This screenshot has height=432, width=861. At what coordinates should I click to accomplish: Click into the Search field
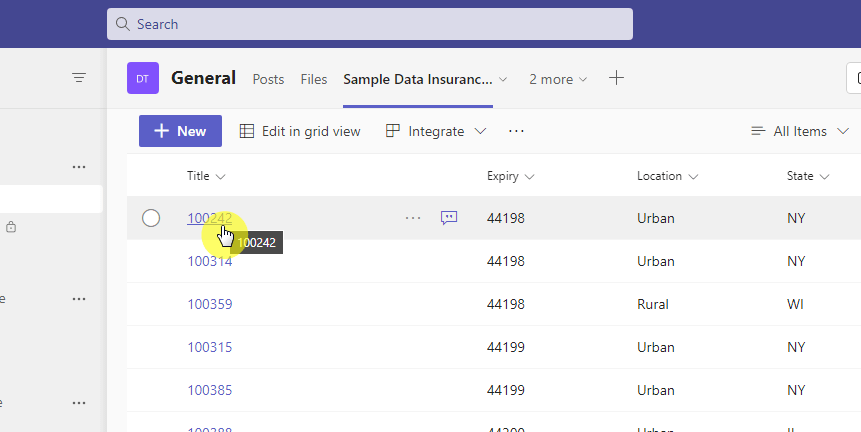click(x=370, y=24)
